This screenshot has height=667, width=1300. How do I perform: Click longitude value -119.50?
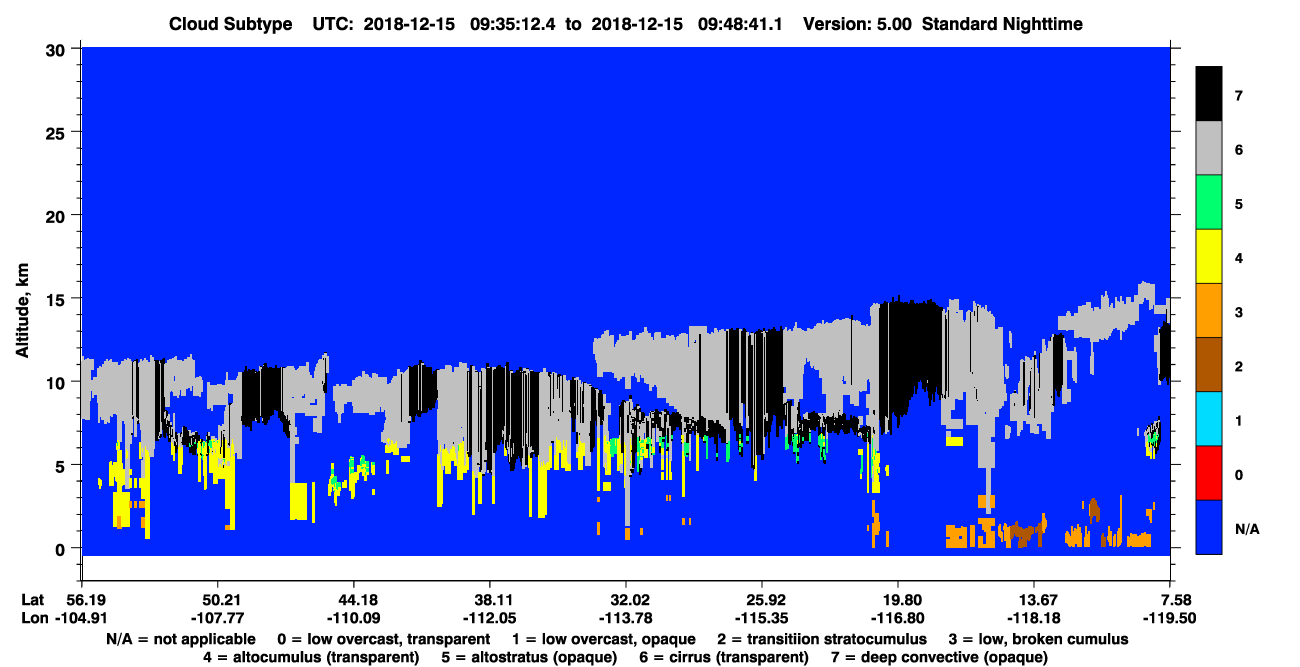coord(1169,618)
